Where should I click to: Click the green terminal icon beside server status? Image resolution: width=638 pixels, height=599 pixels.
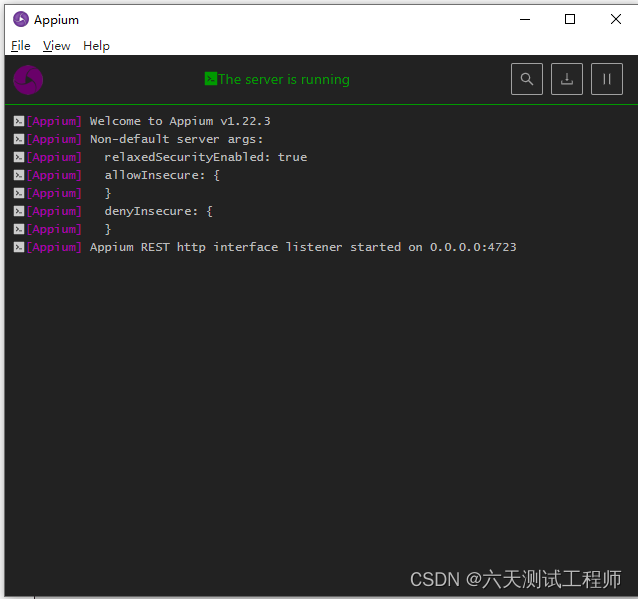pyautogui.click(x=210, y=79)
